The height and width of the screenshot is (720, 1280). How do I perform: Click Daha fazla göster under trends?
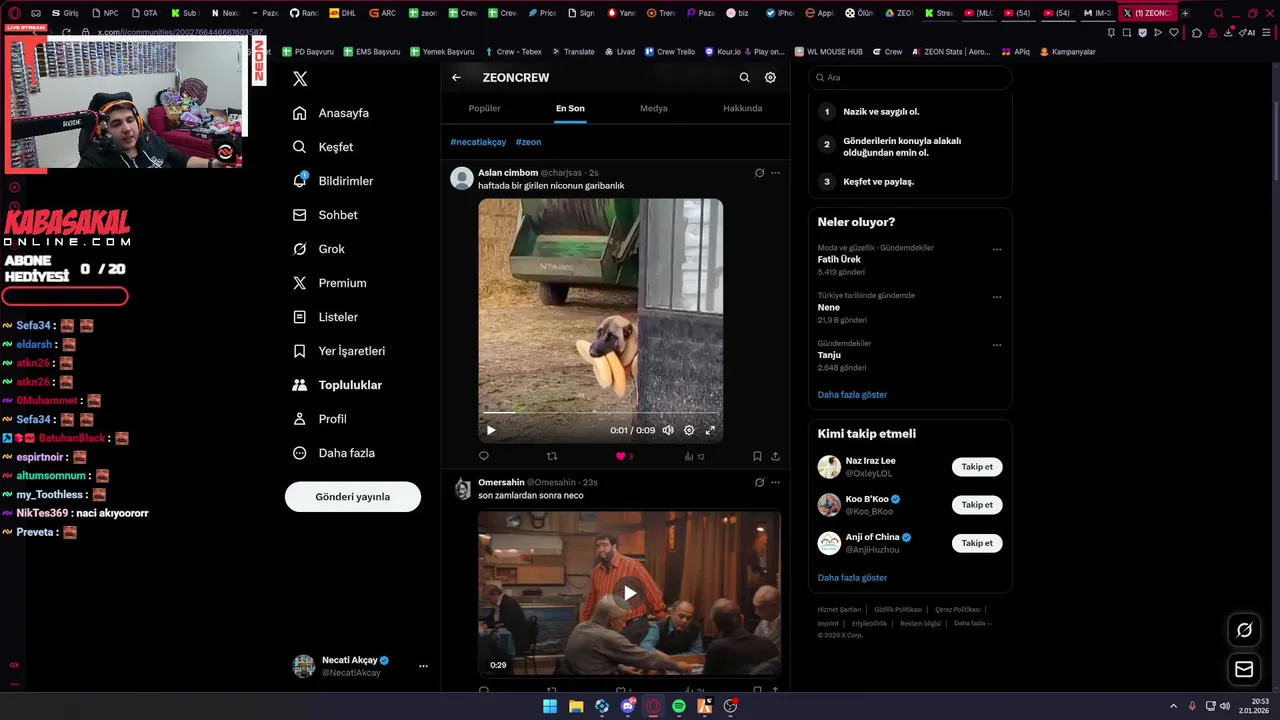(852, 395)
